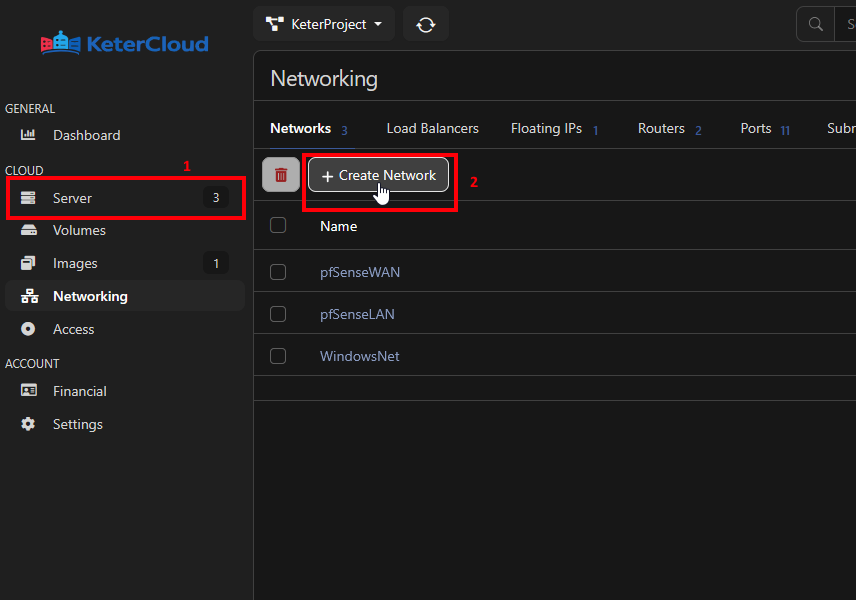The width and height of the screenshot is (856, 600).
Task: Open the KeterProject project dropdown
Action: coord(323,23)
